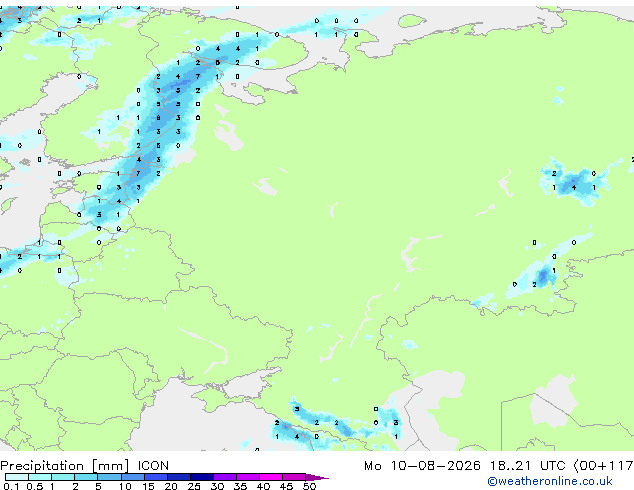Image resolution: width=634 pixels, height=490 pixels.
Task: Pick the 20–25 mm dark blue legend swatch
Action: [178, 477]
